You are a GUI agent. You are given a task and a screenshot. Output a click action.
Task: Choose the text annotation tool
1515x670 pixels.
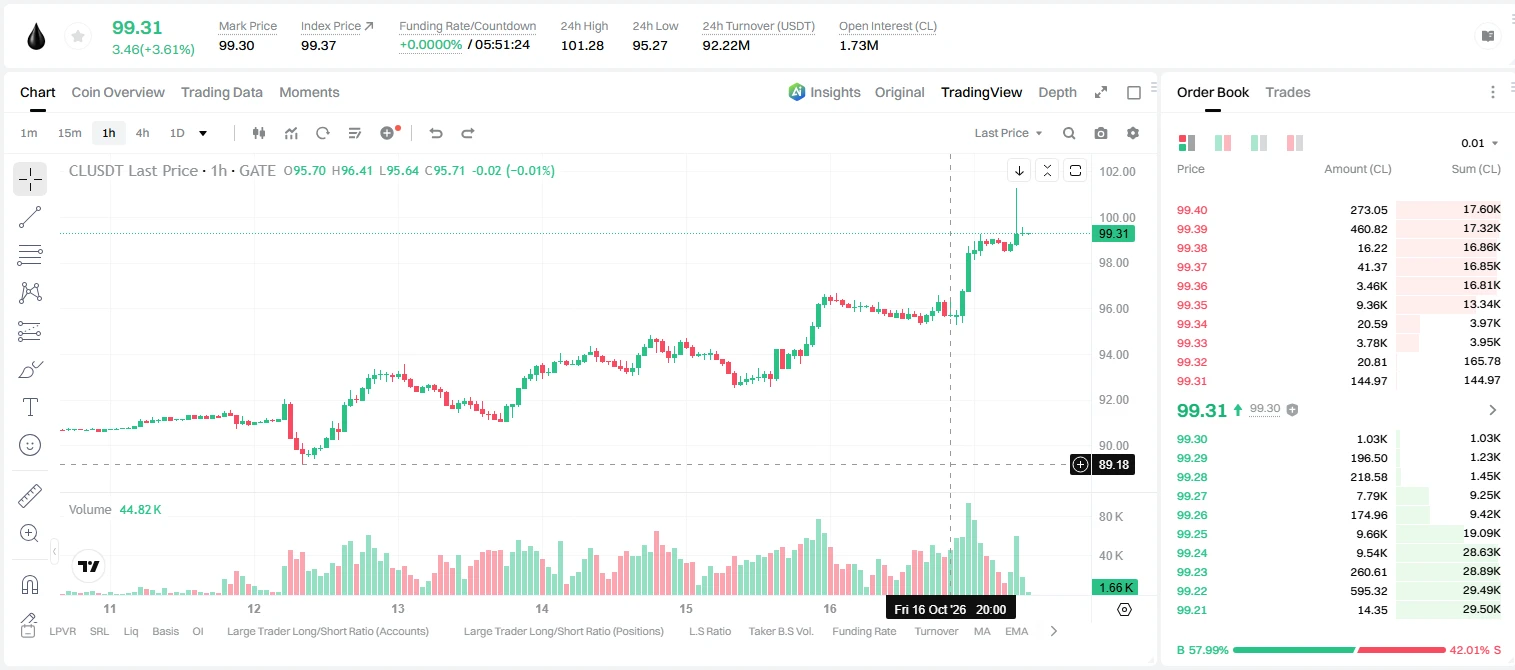tap(30, 407)
